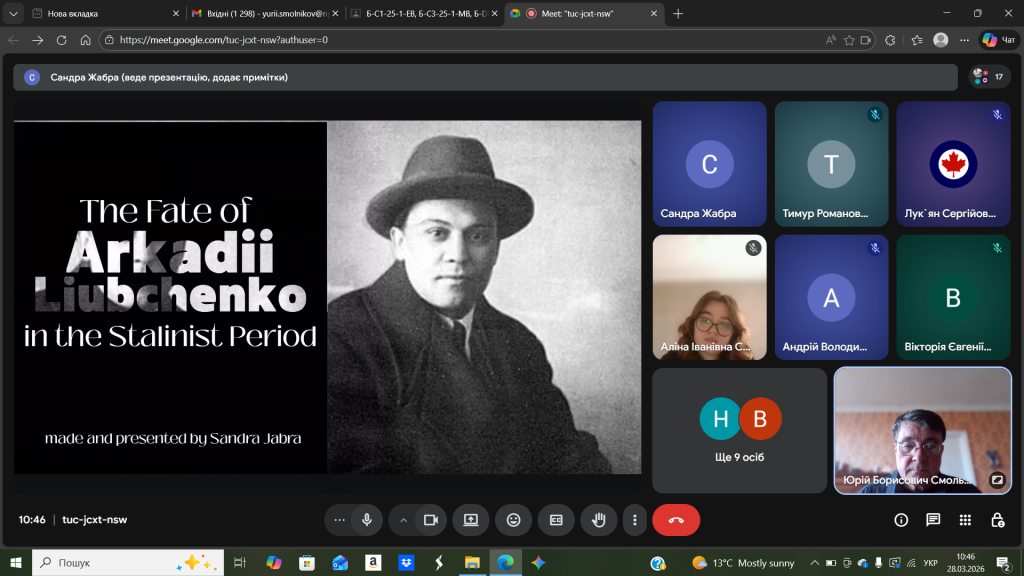Click the 'Ще 9 осіб' tile
The height and width of the screenshot is (576, 1024).
(740, 430)
